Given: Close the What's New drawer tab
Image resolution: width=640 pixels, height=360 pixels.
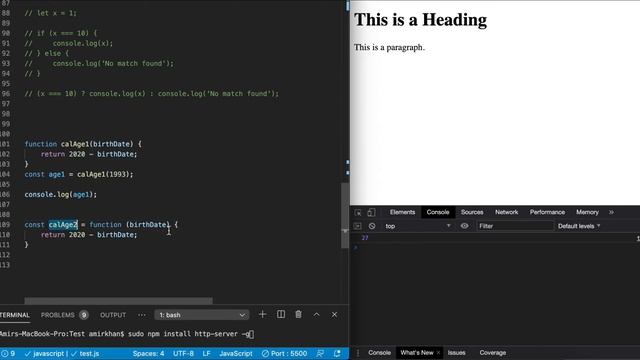Looking at the screenshot, I should click(x=438, y=353).
